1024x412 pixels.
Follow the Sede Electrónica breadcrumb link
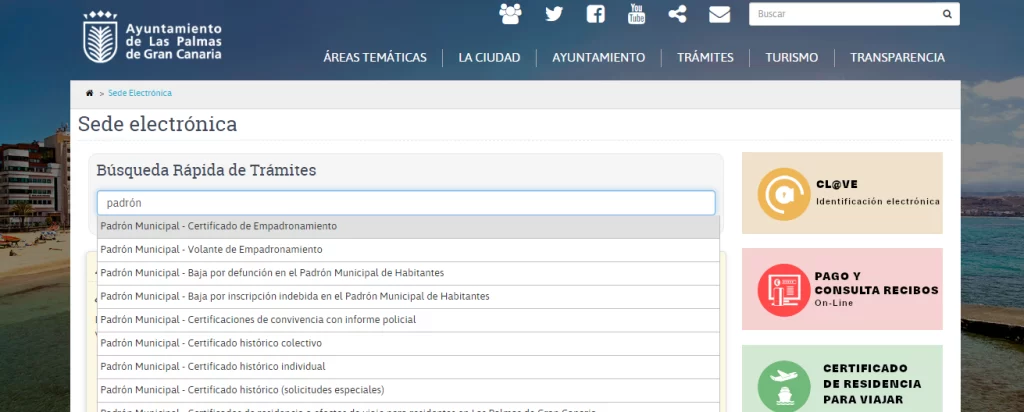pos(140,93)
